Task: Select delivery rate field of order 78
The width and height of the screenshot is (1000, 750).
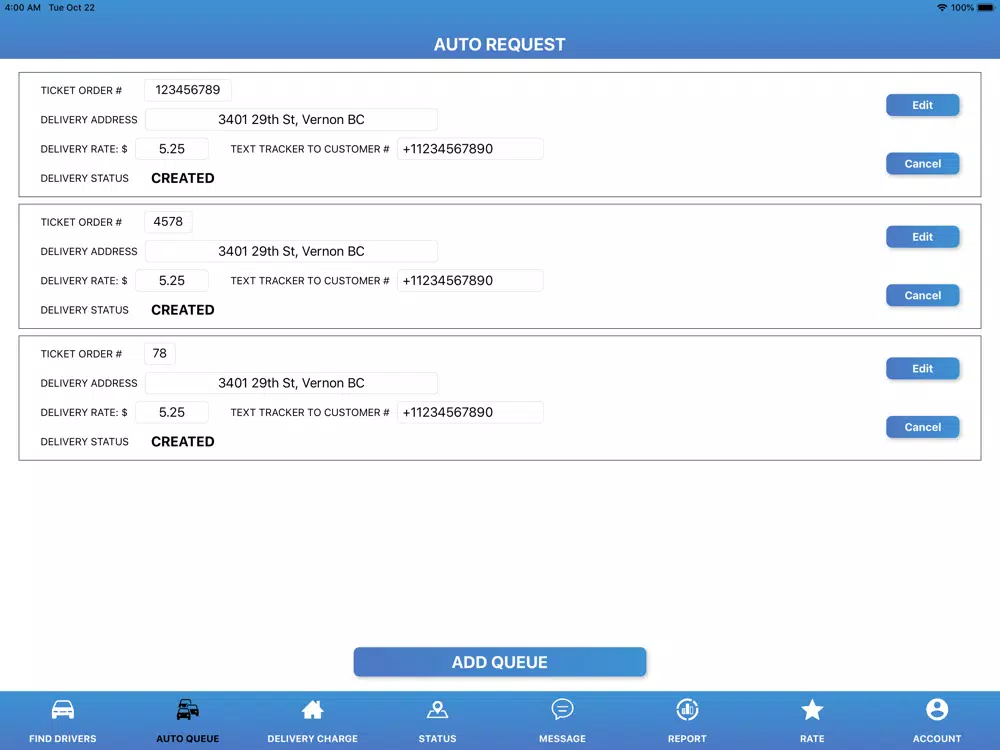Action: coord(172,412)
